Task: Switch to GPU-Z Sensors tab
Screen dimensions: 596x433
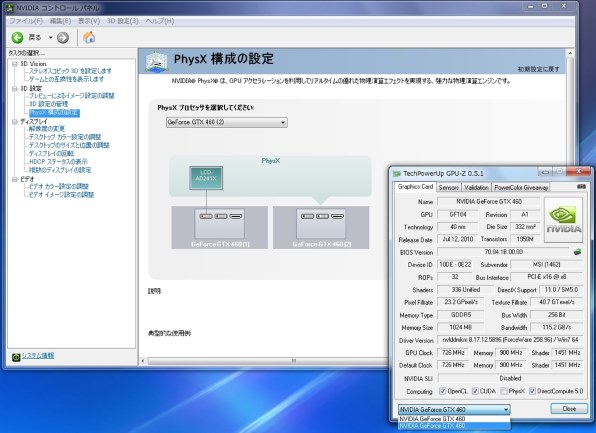Action: click(449, 187)
